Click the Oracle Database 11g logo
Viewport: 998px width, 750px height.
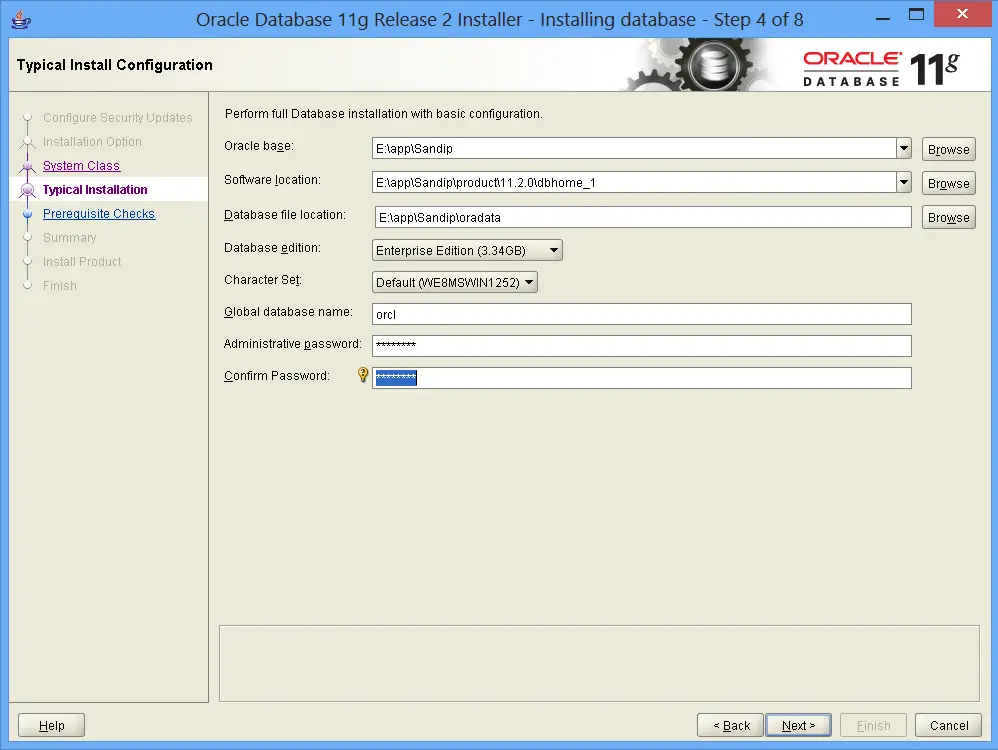880,68
